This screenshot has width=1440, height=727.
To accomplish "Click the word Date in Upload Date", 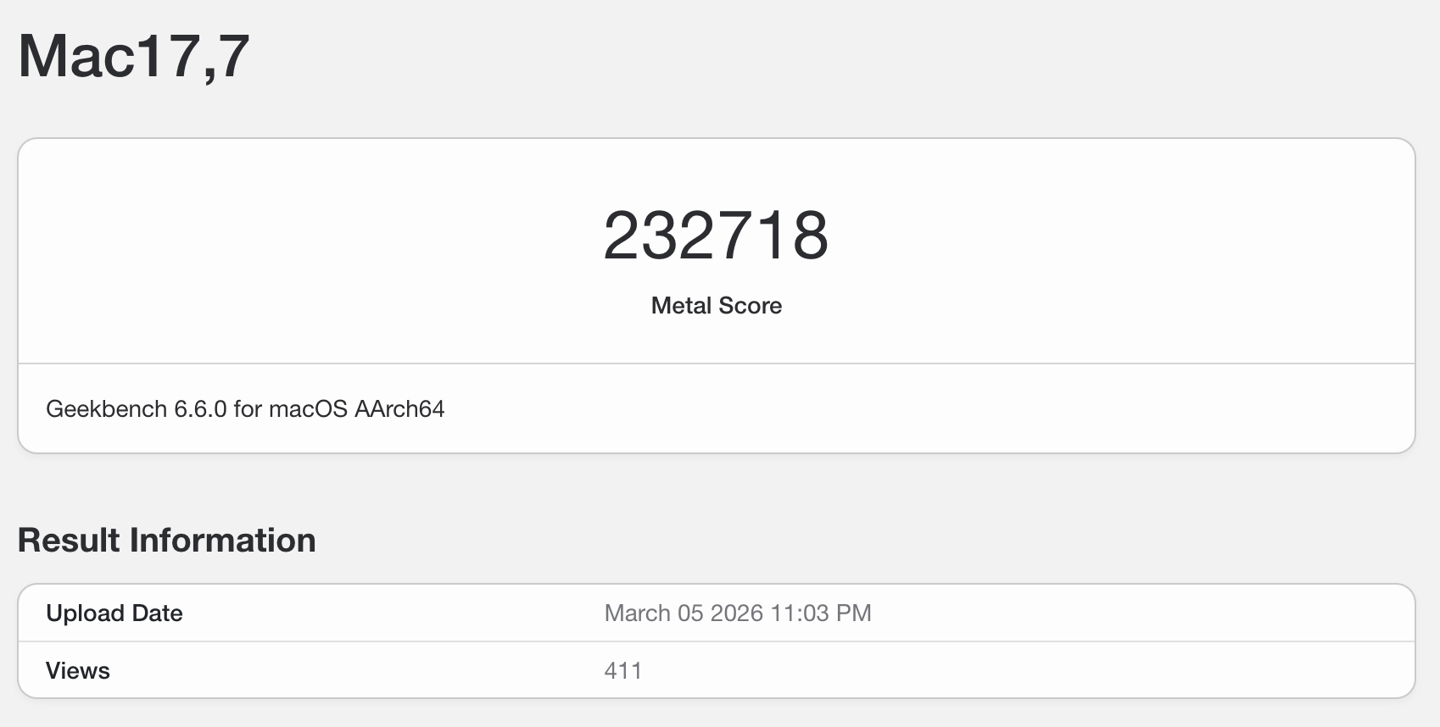I will 159,613.
